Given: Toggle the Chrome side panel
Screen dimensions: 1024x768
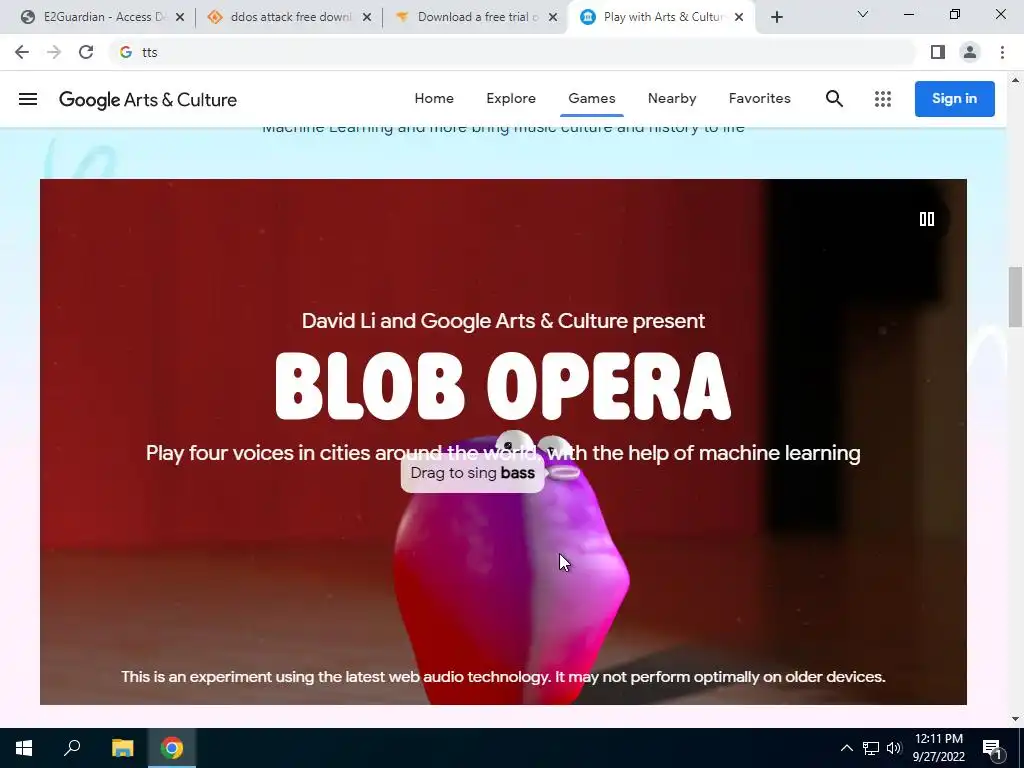Looking at the screenshot, I should 938,52.
